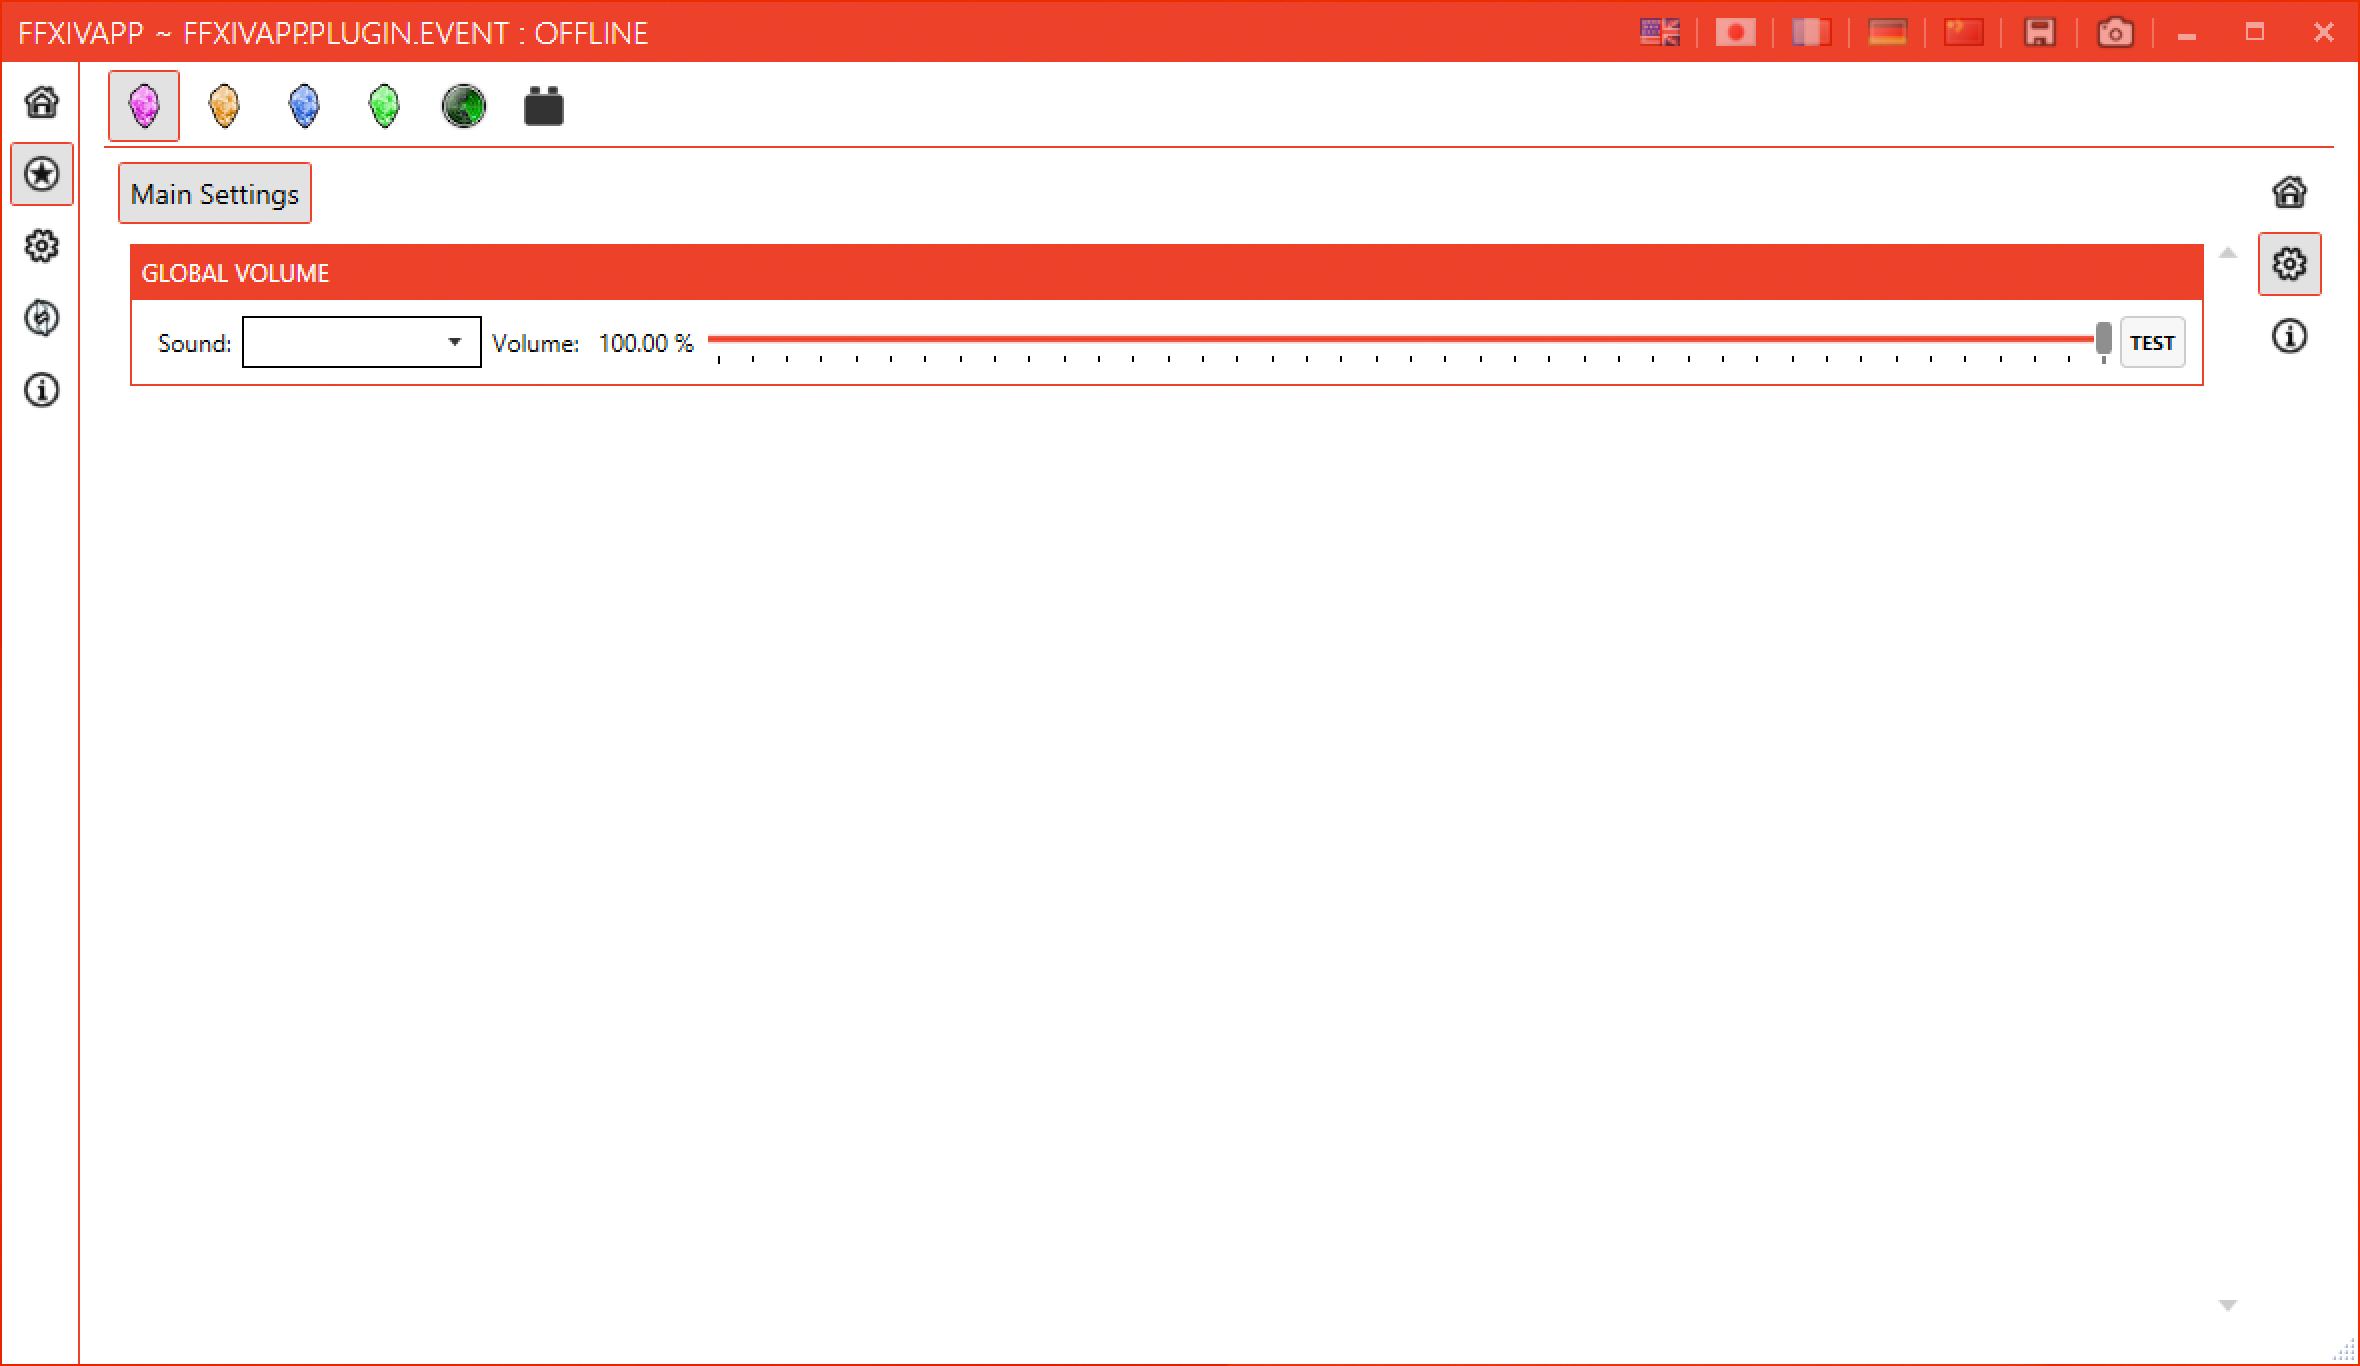Open the plugin info icon on right
Viewport: 2360px width, 1366px height.
2290,336
